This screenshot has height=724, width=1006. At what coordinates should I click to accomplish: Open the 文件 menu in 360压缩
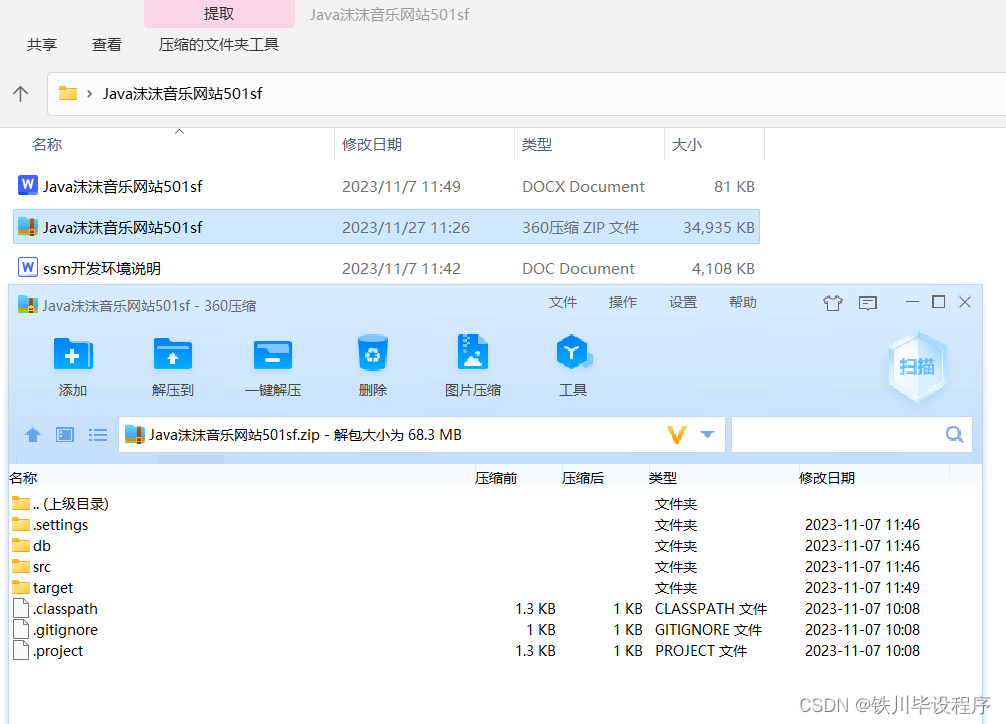pos(563,302)
